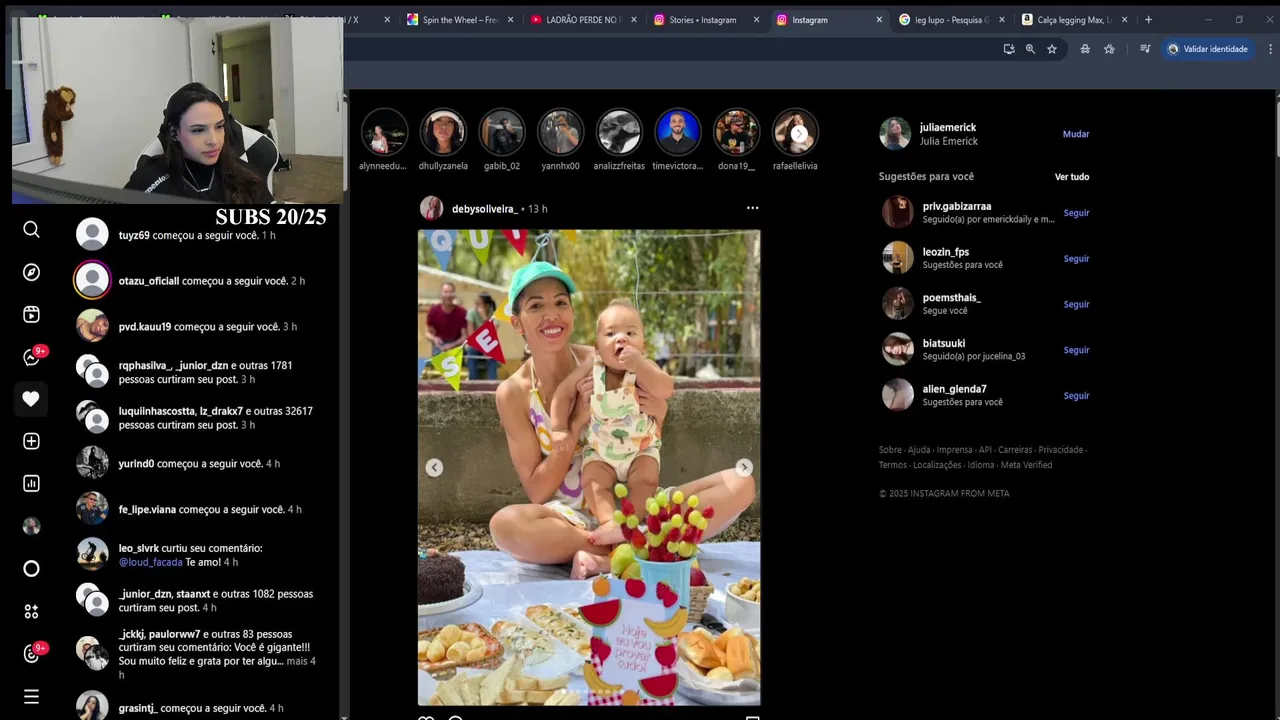
Task: Open juliaemerick profile link
Action: click(x=947, y=127)
